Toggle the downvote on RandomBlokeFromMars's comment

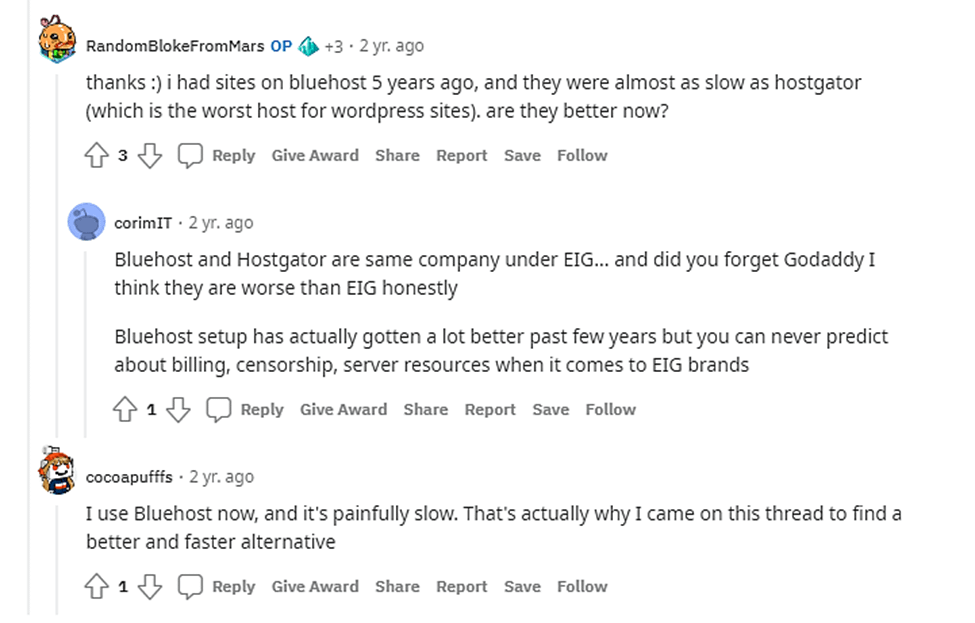(x=150, y=155)
